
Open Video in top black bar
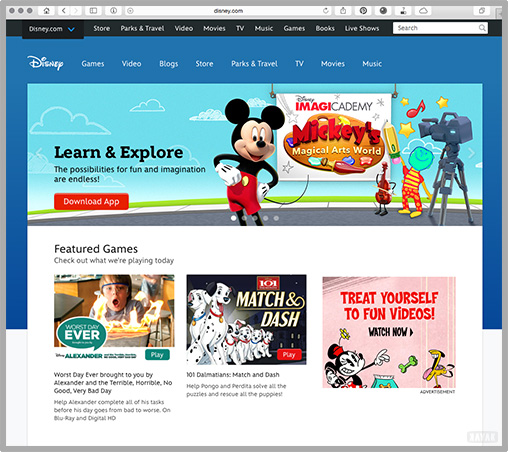tap(184, 28)
